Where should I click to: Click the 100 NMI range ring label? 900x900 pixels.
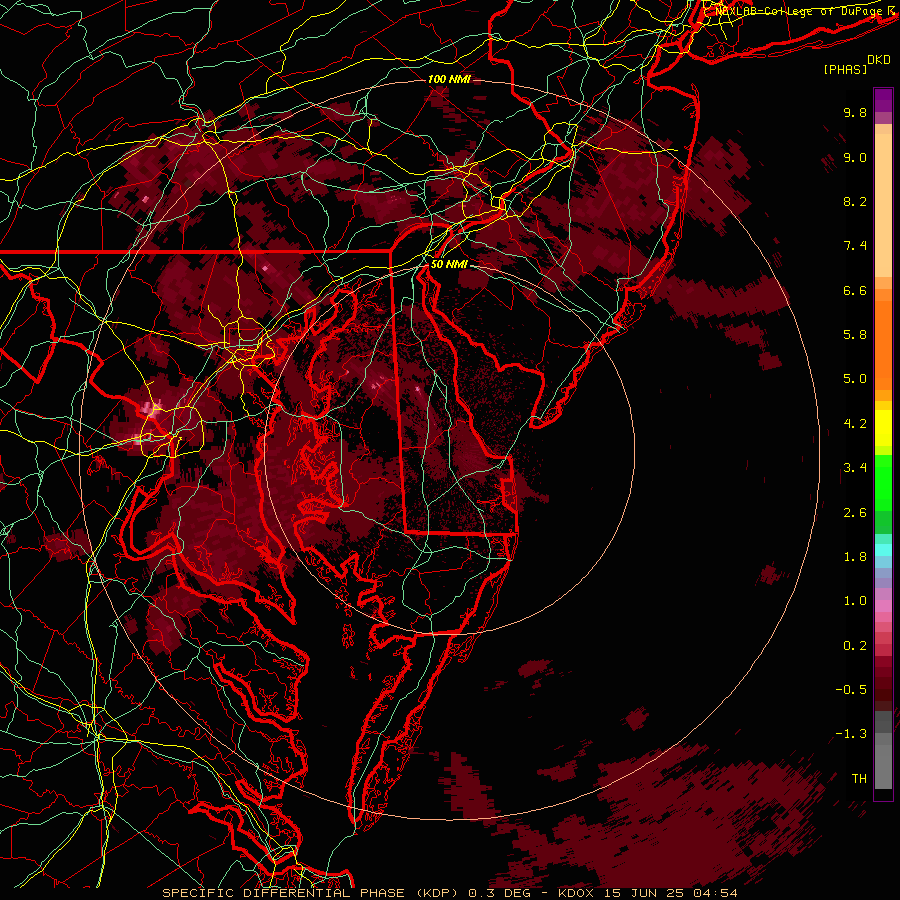point(449,79)
